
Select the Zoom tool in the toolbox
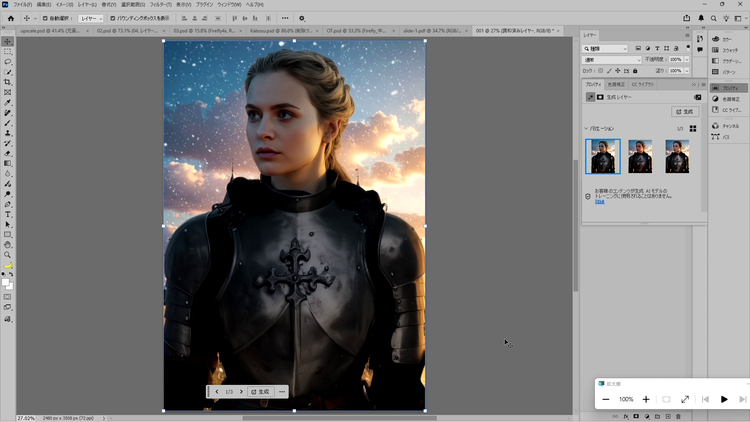[7, 255]
